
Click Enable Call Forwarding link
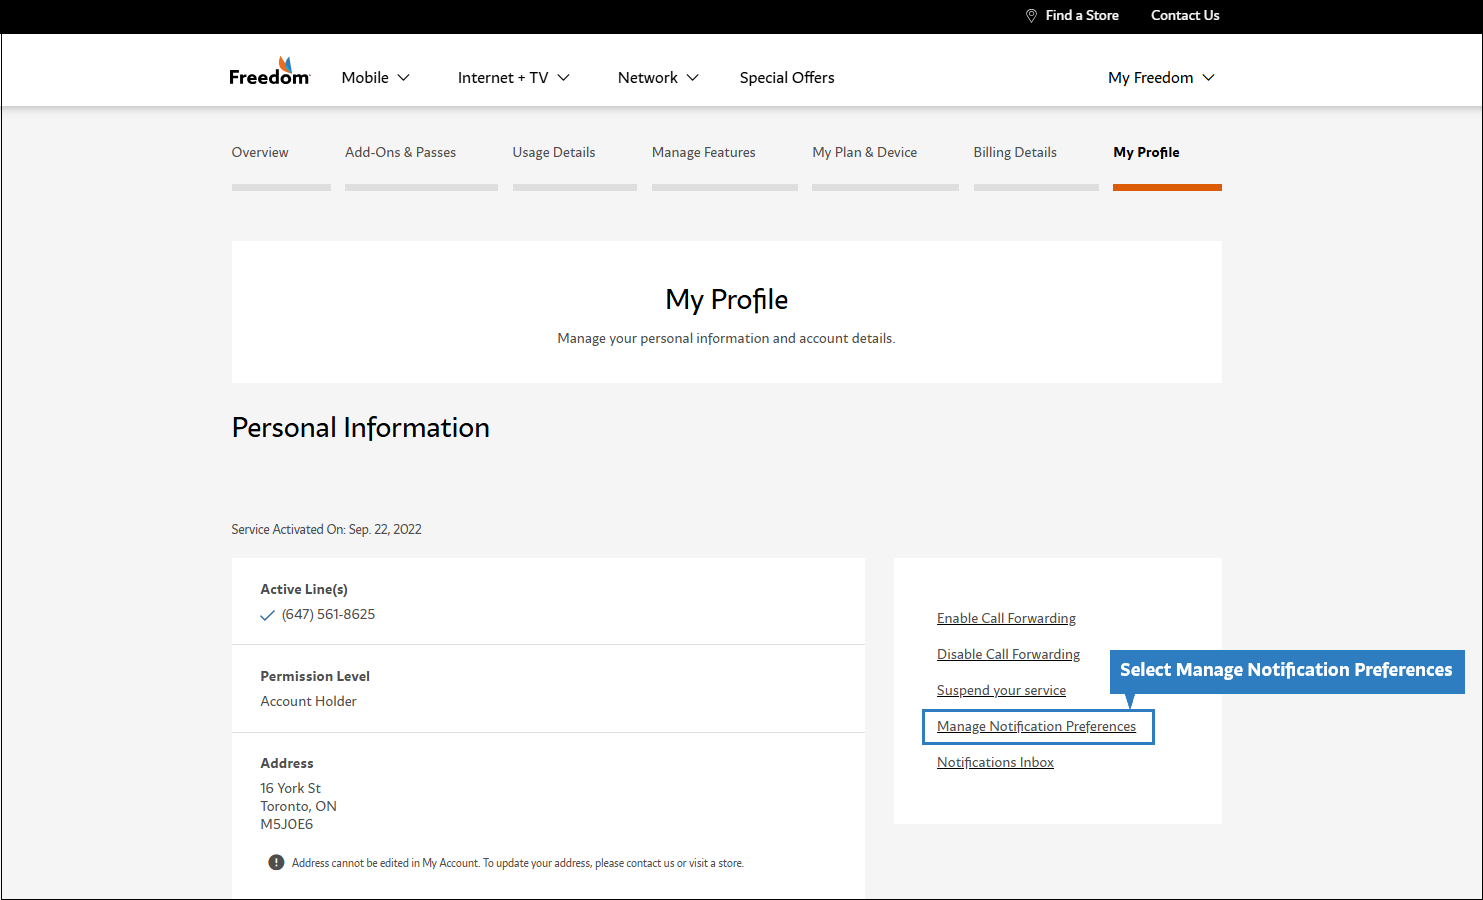pos(1006,618)
